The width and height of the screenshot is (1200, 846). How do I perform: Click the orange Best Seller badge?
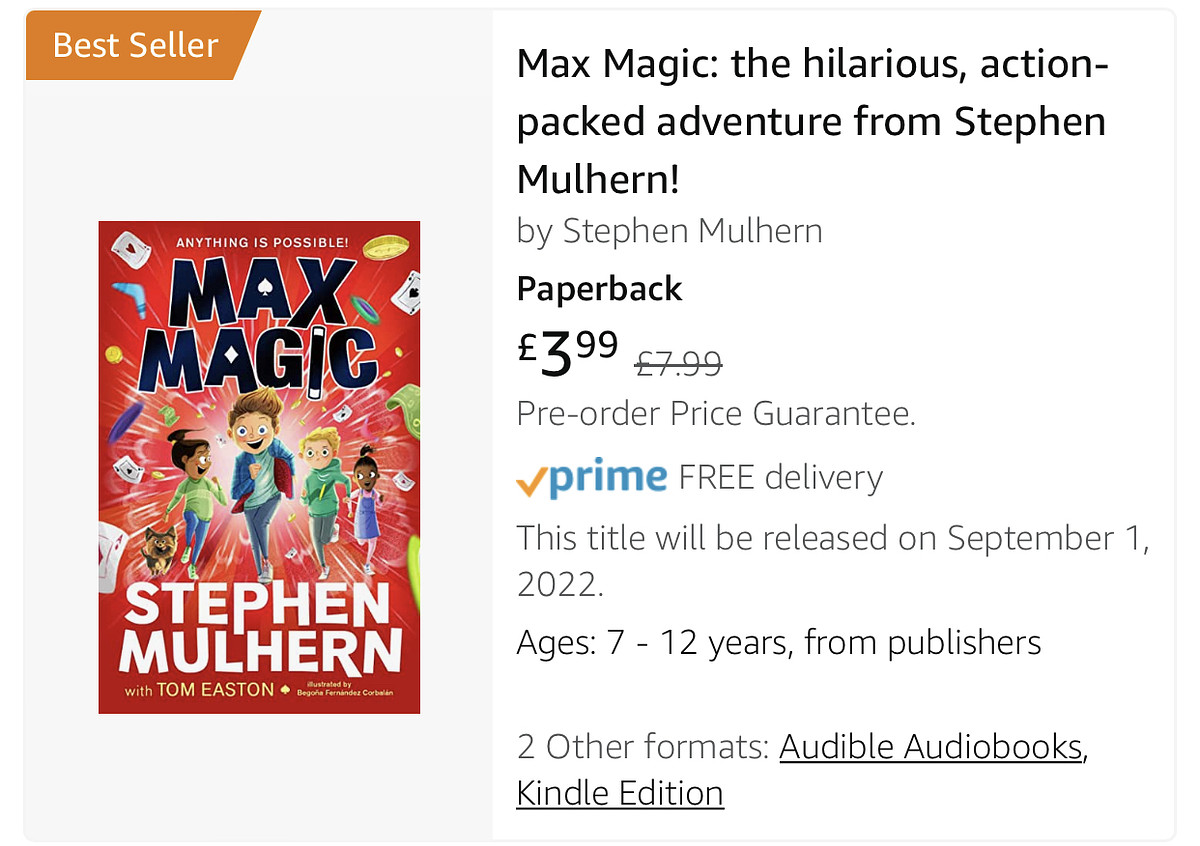tap(136, 45)
